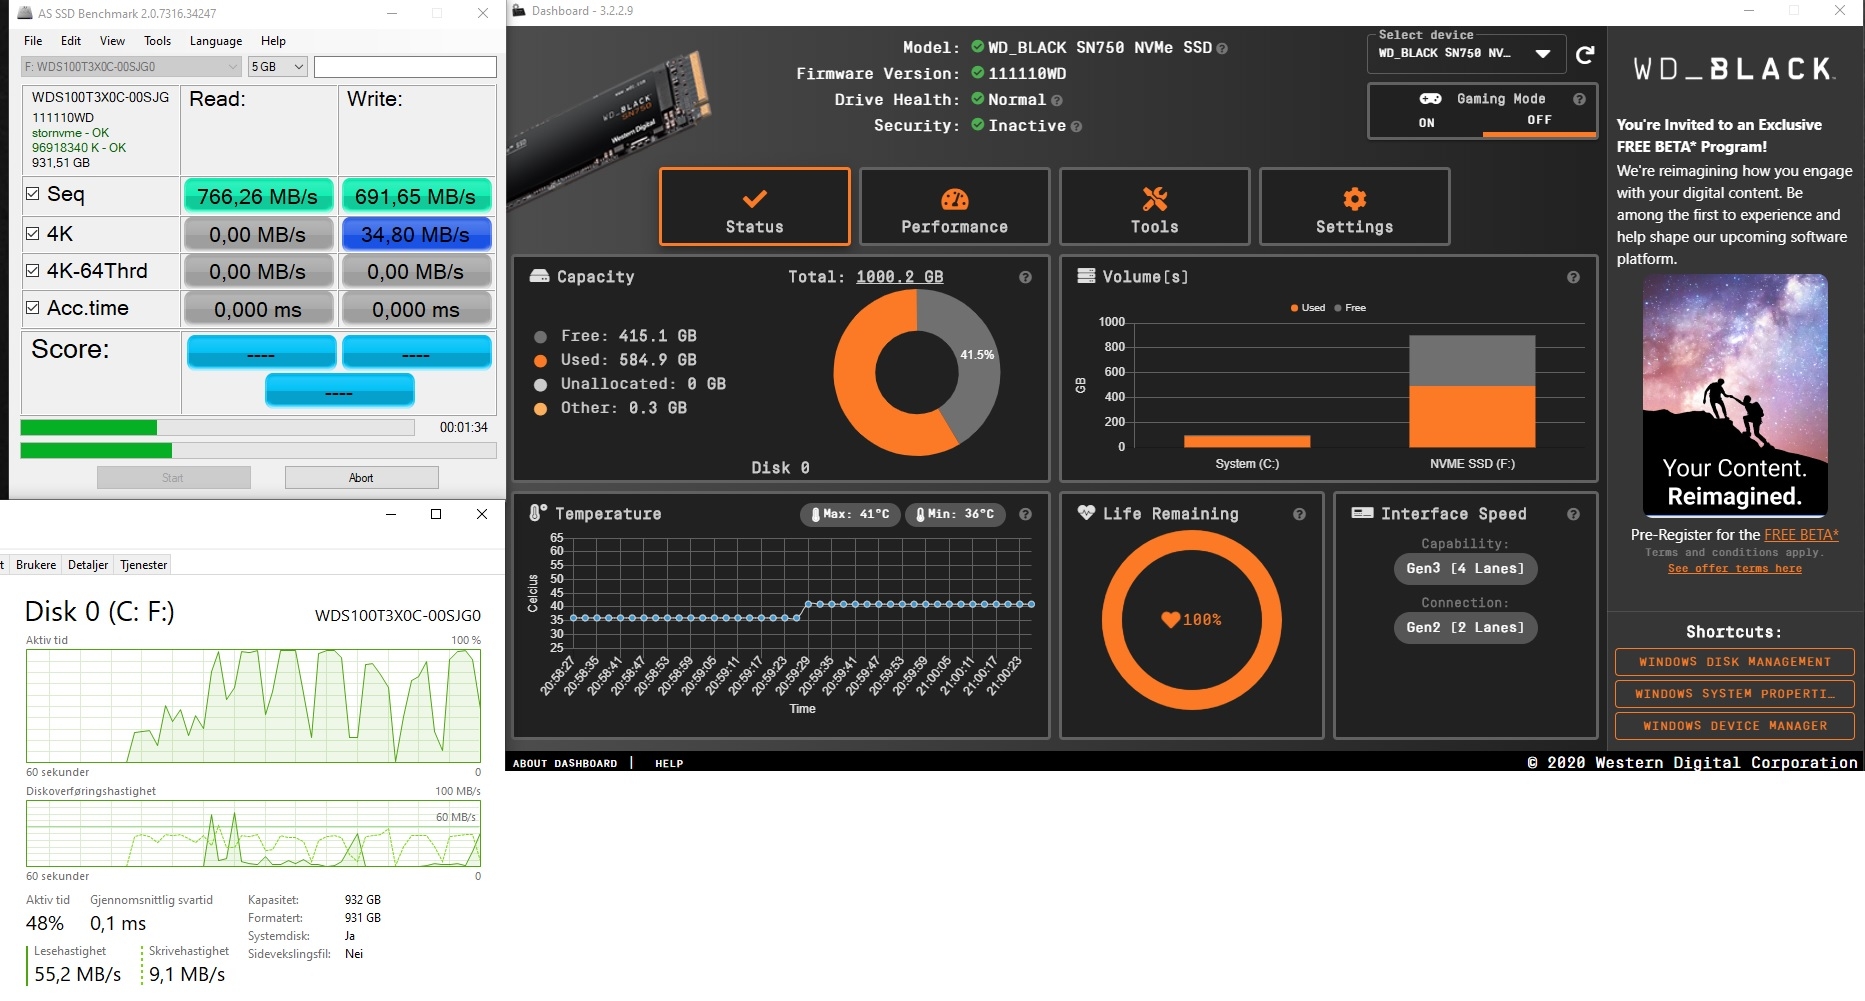The height and width of the screenshot is (1001, 1865).
Task: Open the Performance gauge icon
Action: (955, 198)
